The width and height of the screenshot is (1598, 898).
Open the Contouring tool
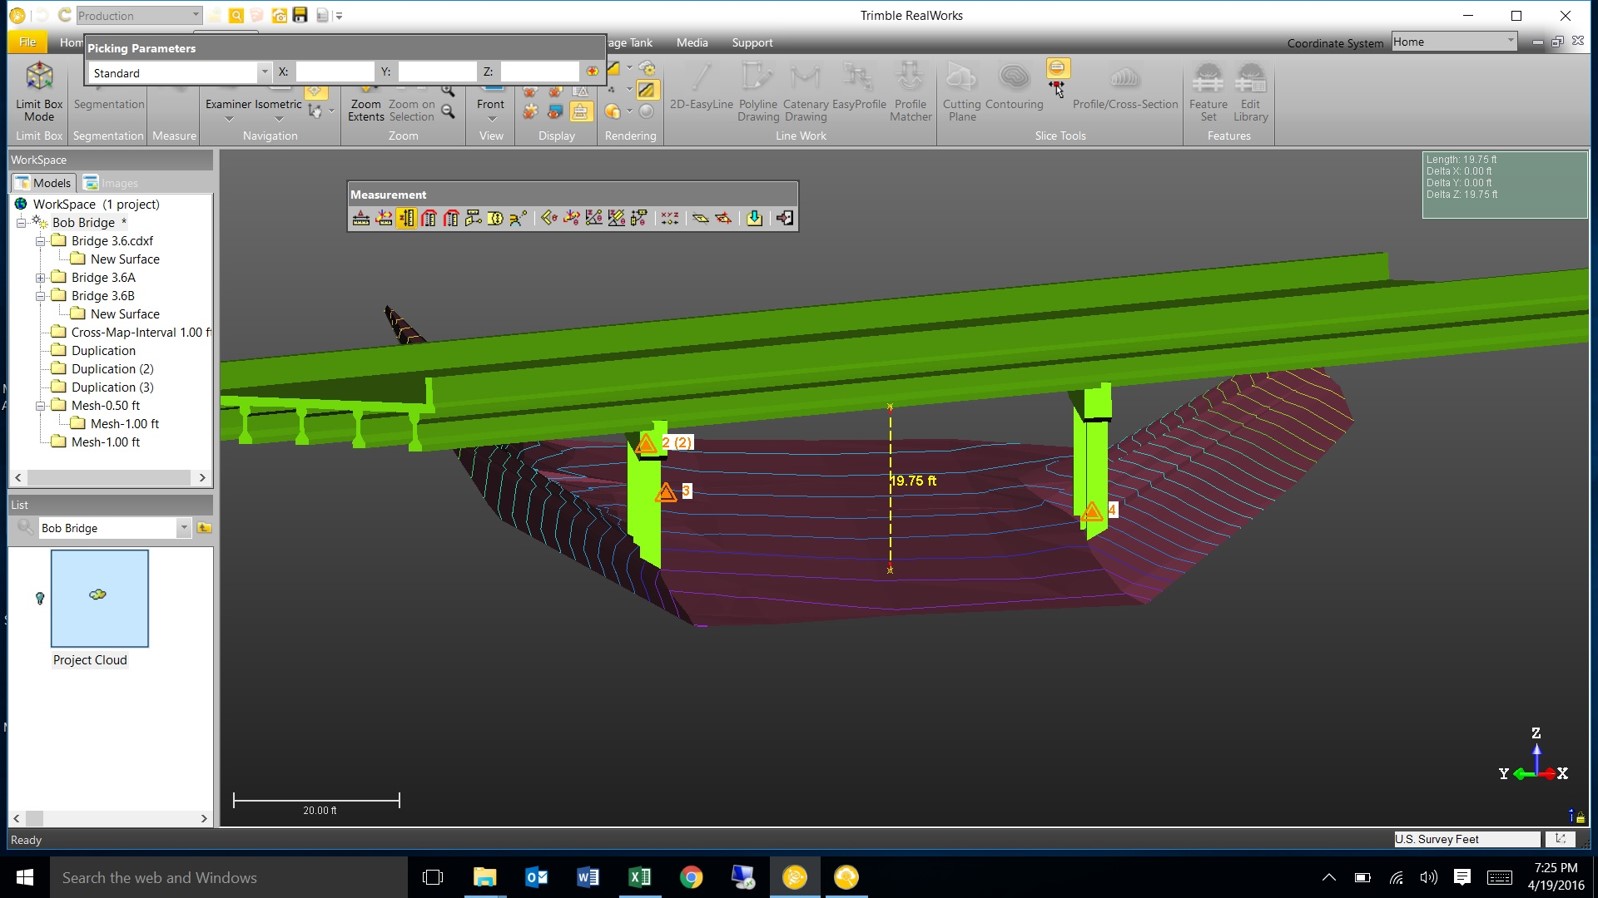coord(1014,86)
